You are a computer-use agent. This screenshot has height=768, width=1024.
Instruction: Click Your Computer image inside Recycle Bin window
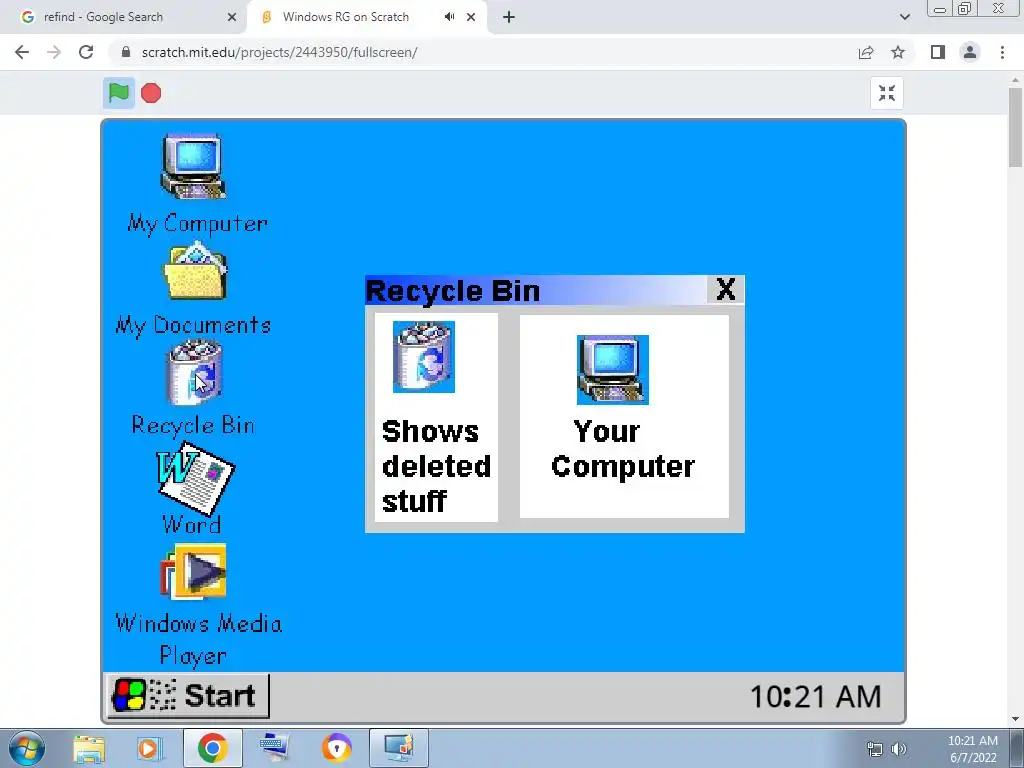pos(613,370)
